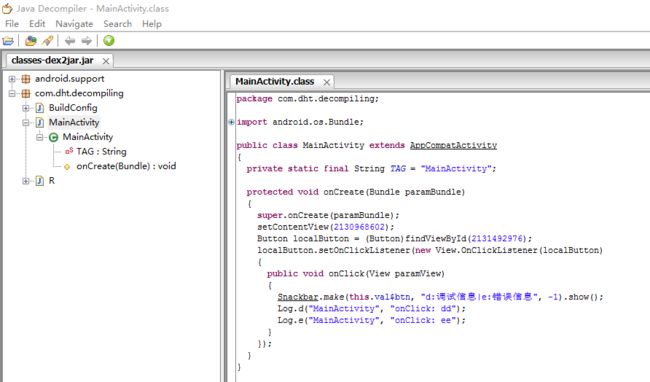Click the 'localButton.setOnClickListener' line
The width and height of the screenshot is (650, 382).
(430, 250)
